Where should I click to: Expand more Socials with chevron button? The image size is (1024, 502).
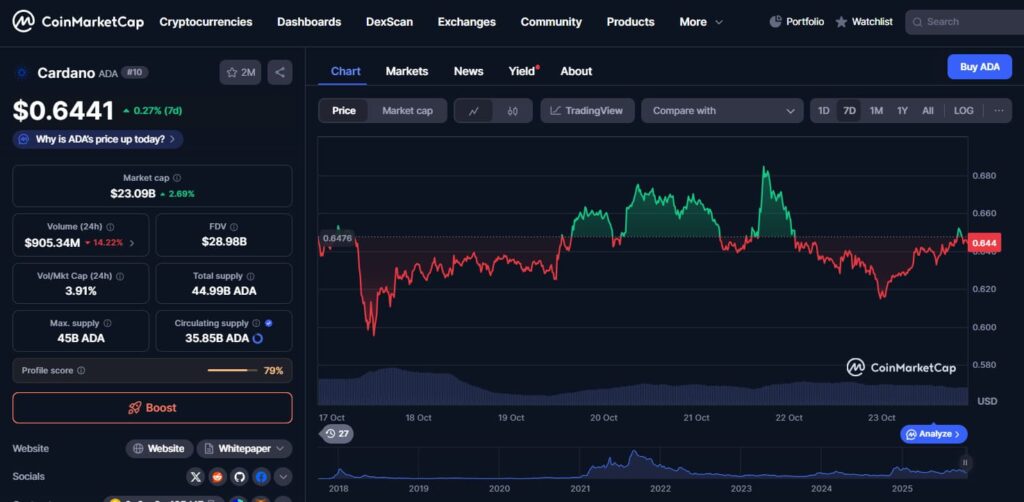coord(283,477)
